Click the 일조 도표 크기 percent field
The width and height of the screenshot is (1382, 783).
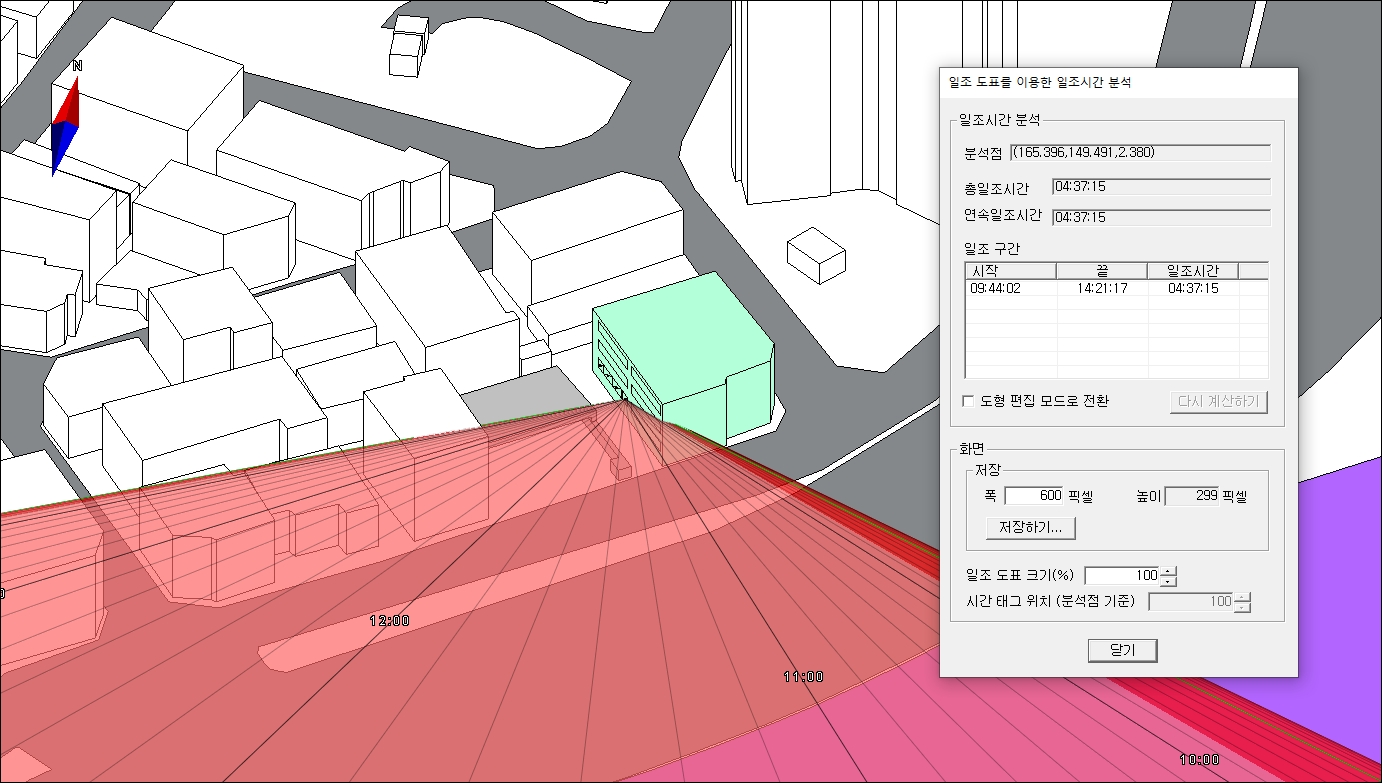coord(1122,575)
